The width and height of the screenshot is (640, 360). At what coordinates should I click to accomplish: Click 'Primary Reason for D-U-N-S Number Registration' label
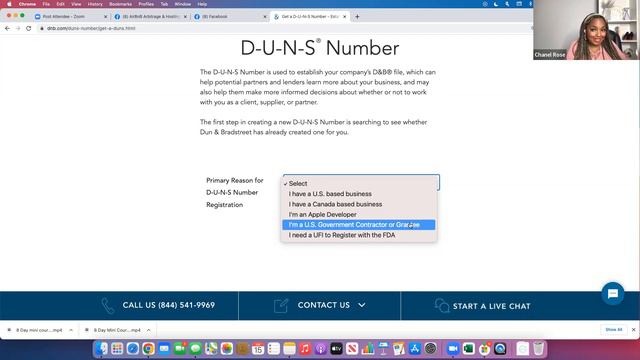tap(235, 193)
